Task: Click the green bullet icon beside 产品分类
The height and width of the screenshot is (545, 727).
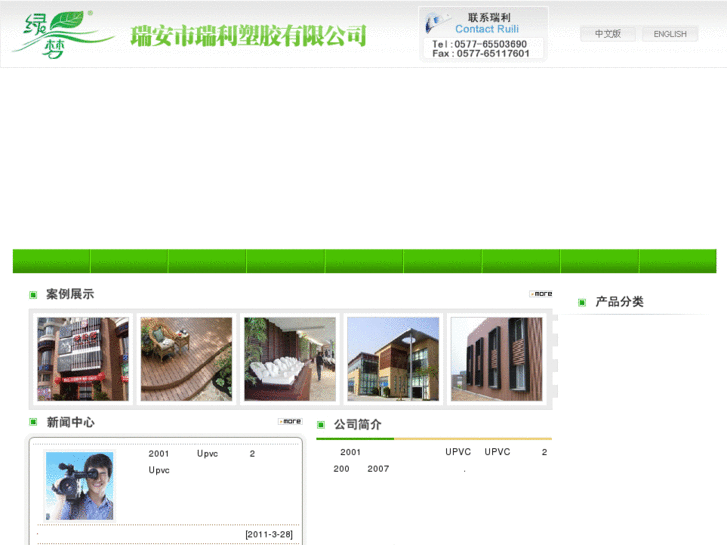Action: click(x=582, y=302)
